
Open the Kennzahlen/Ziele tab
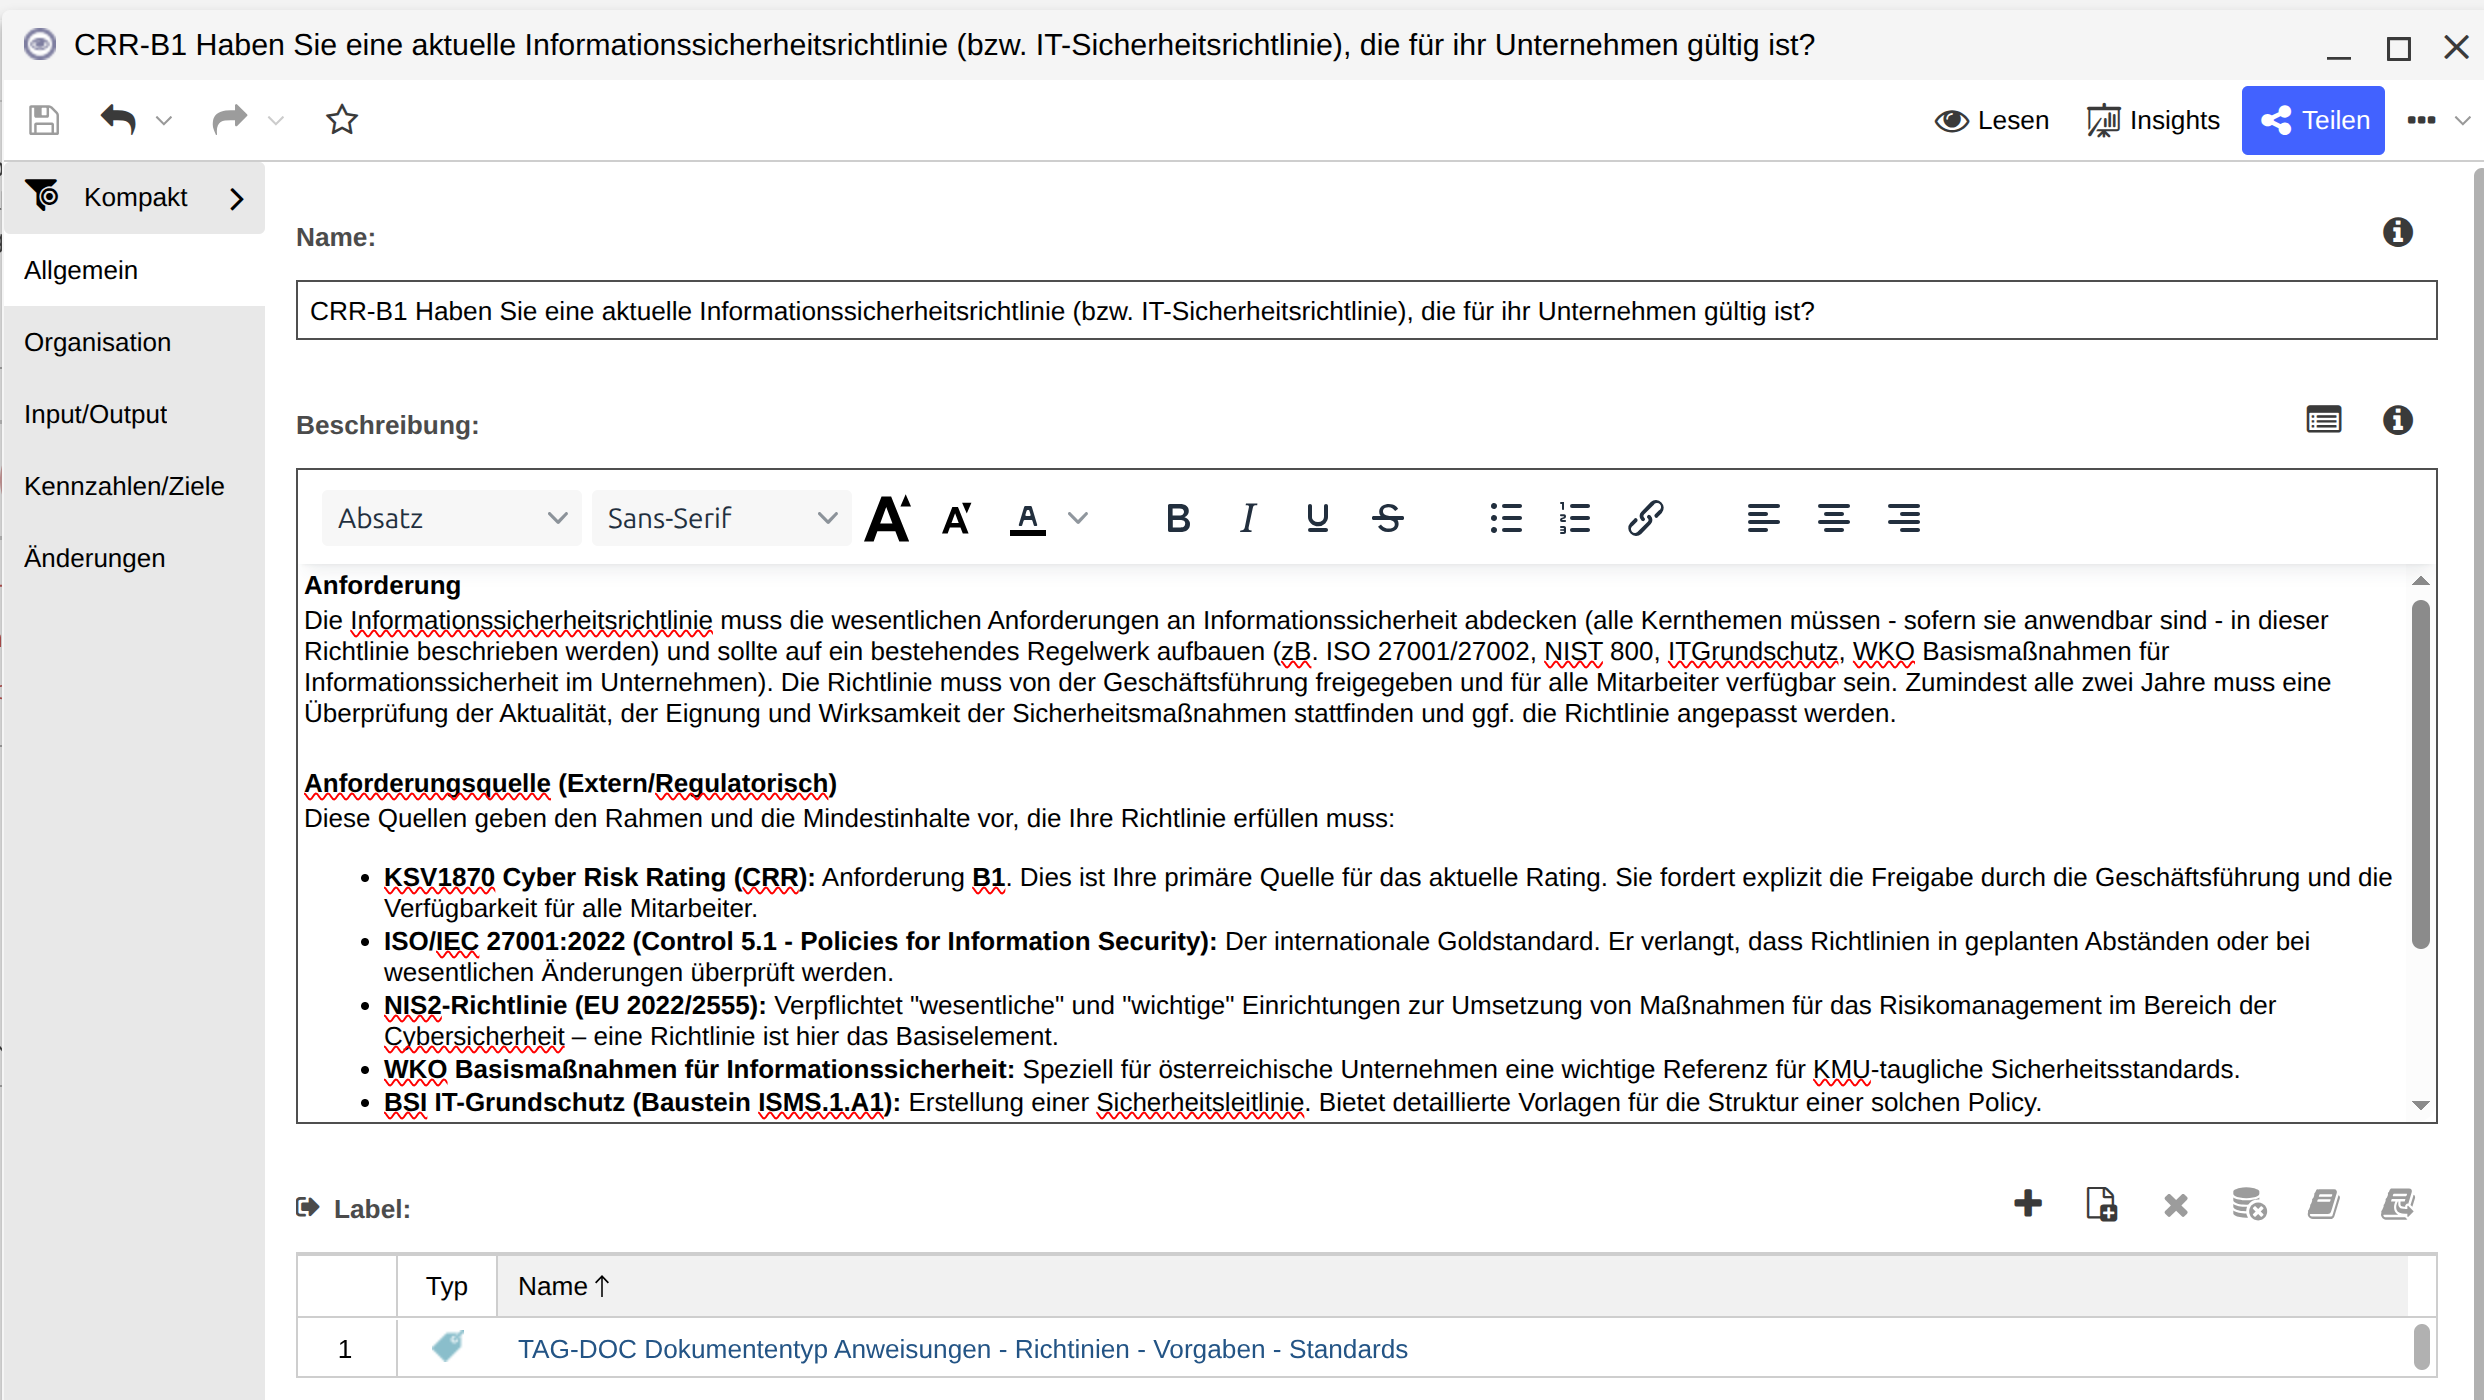point(124,486)
